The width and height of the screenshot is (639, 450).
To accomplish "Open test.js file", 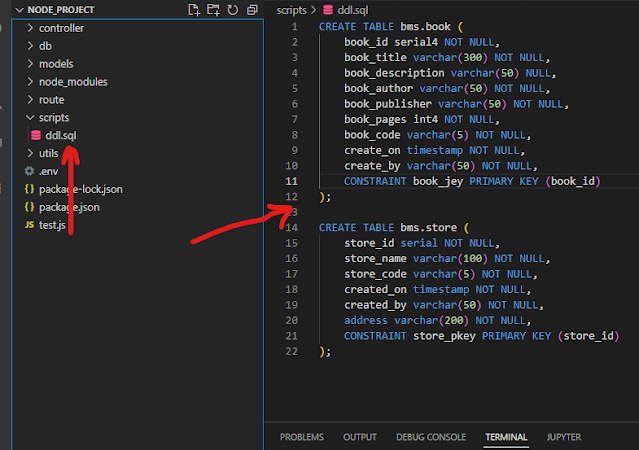I will click(x=52, y=225).
